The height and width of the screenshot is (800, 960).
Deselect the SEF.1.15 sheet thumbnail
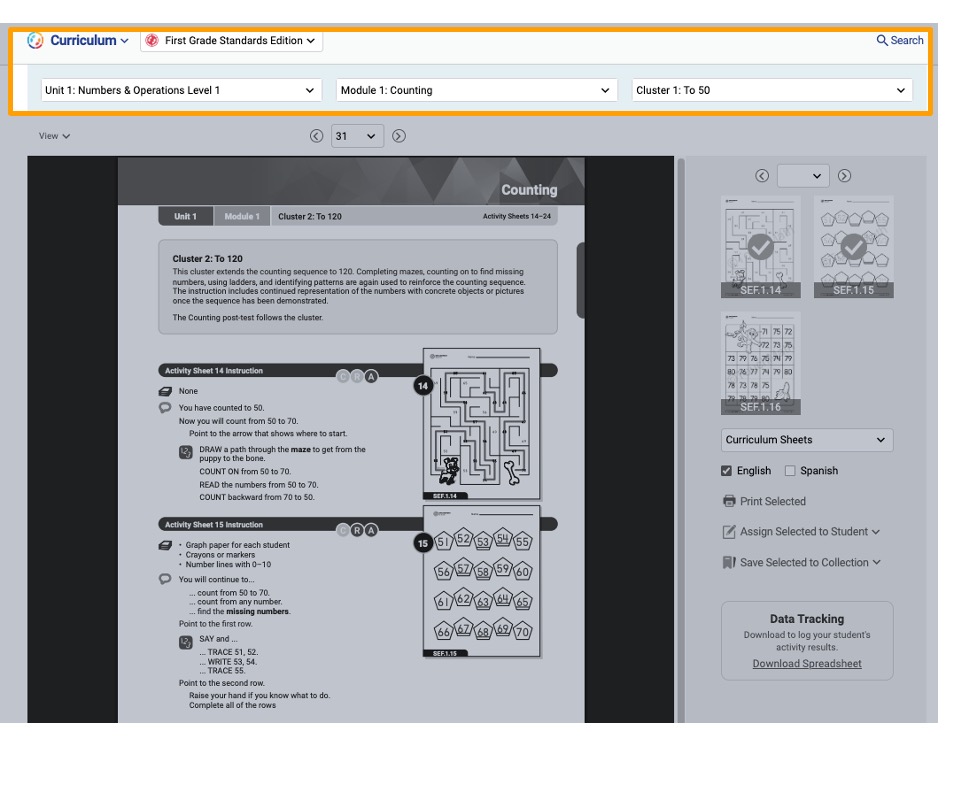pyautogui.click(x=853, y=247)
